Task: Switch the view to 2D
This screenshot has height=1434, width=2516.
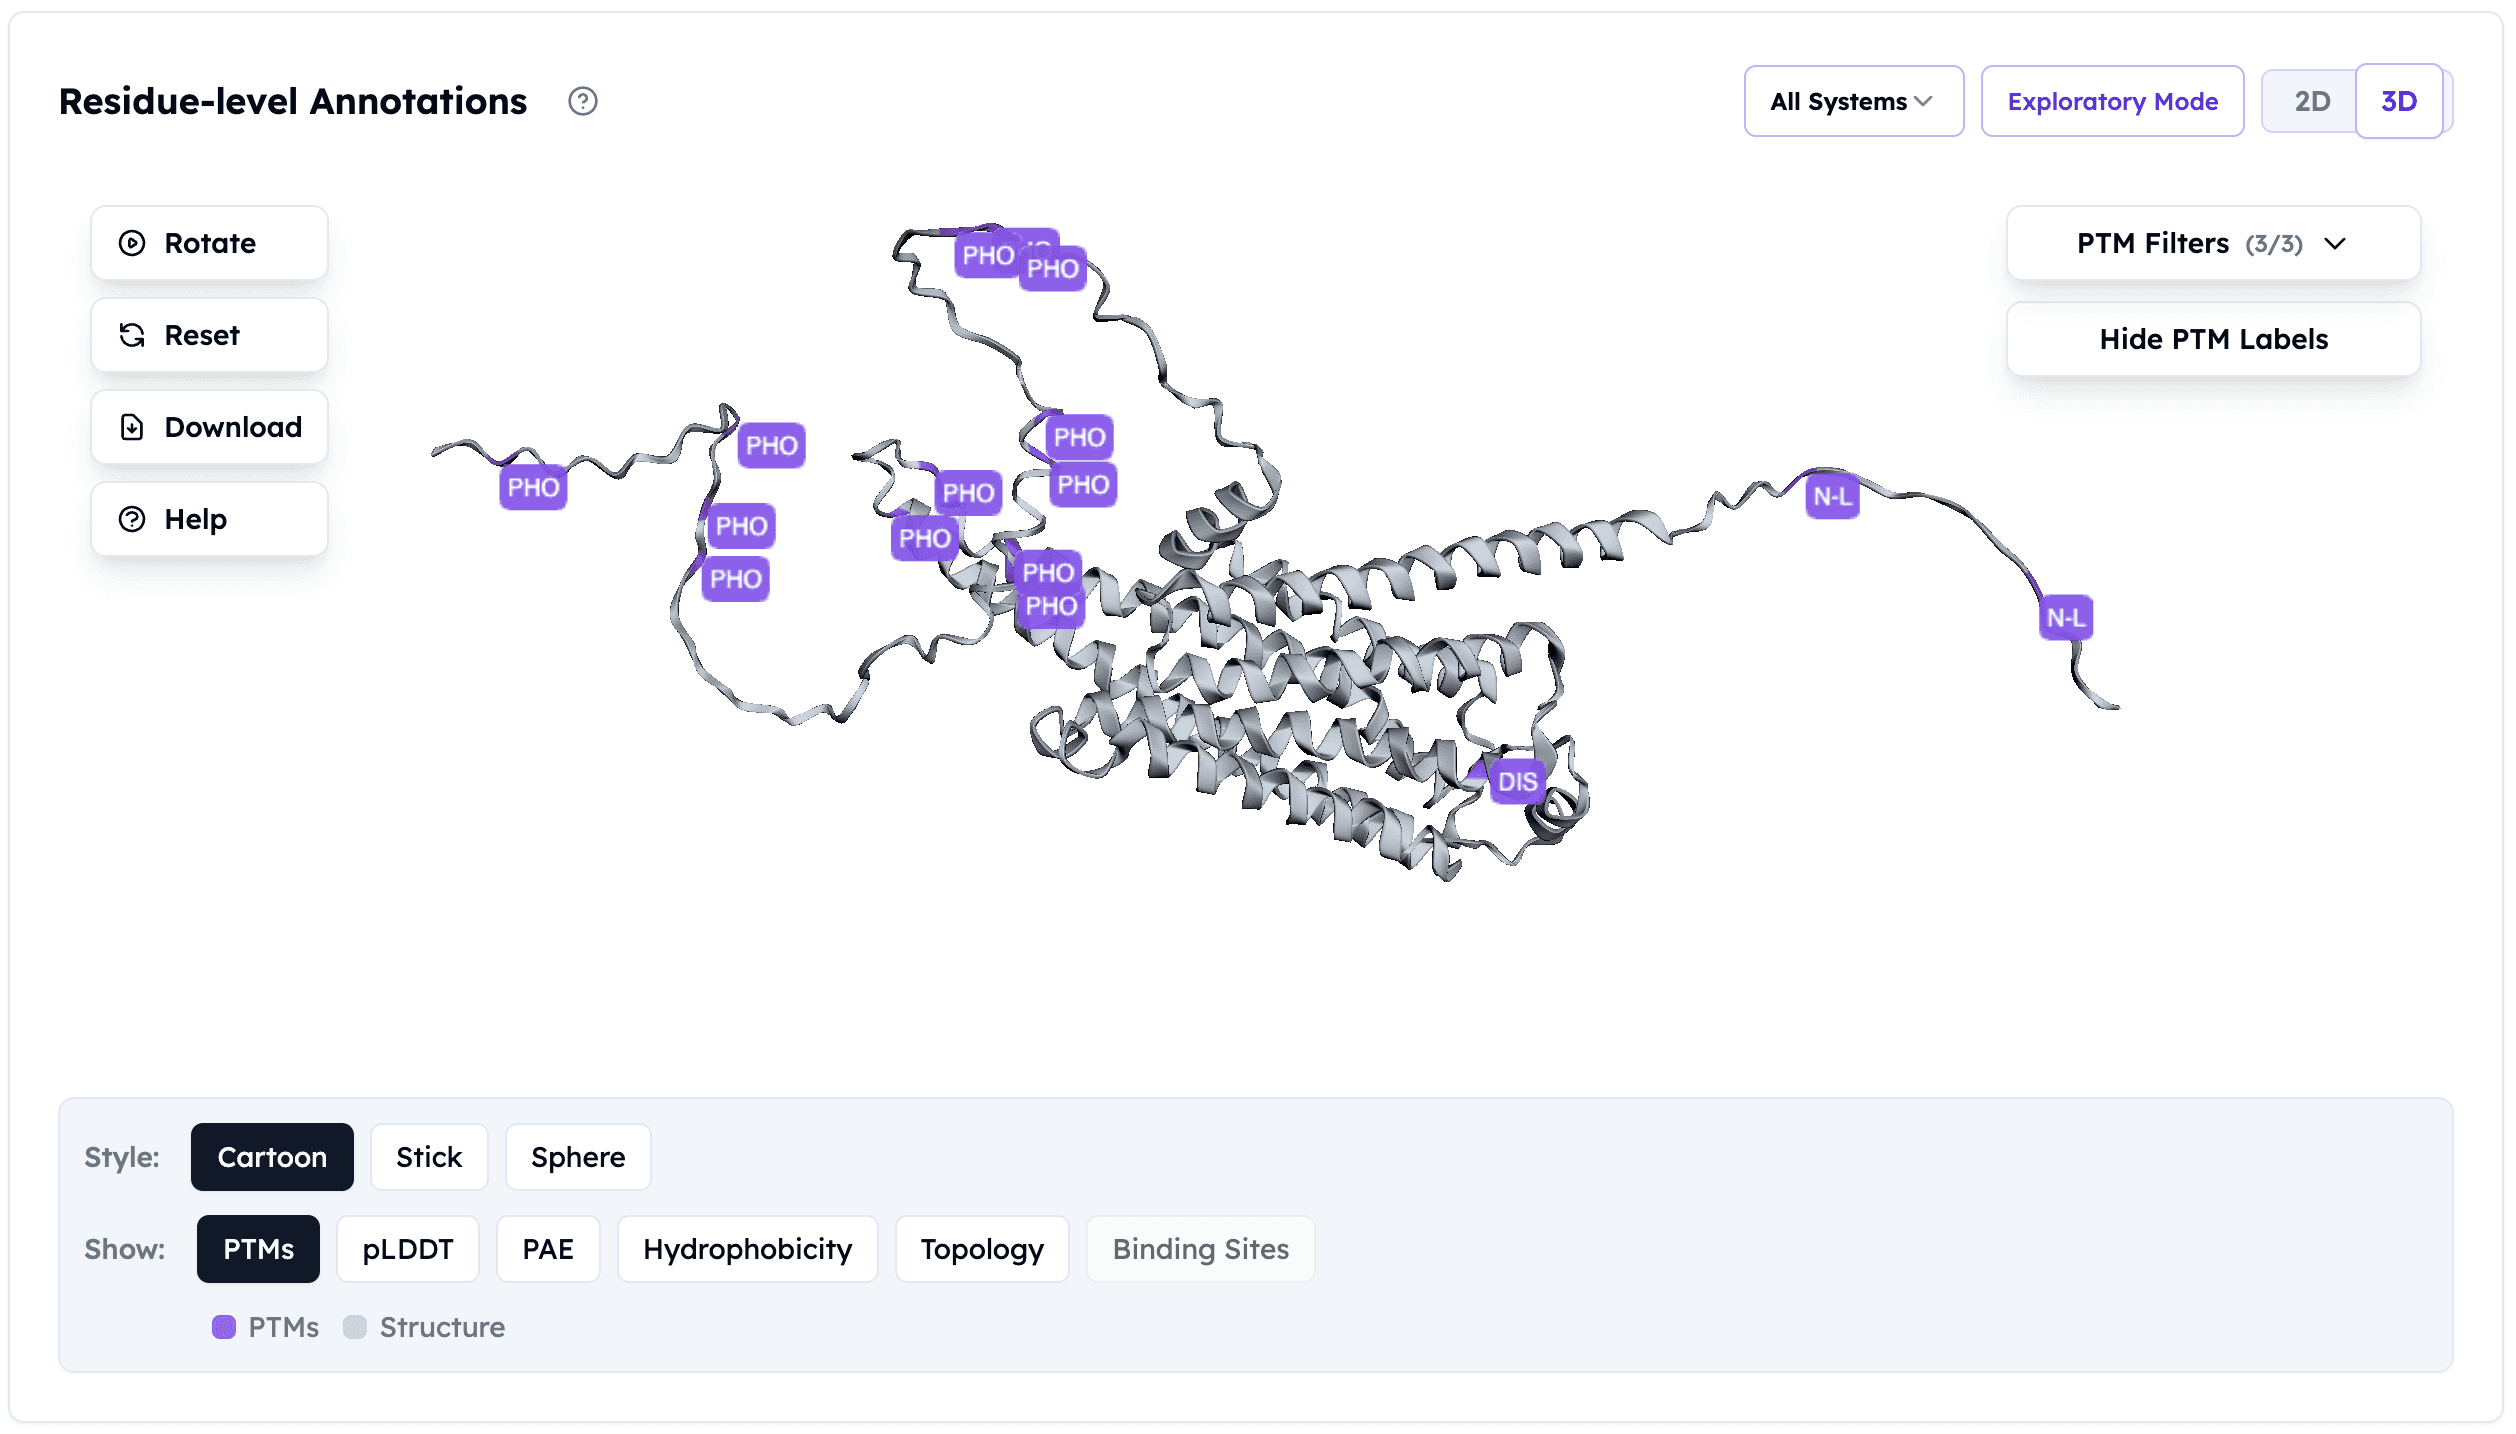Action: coord(2311,101)
